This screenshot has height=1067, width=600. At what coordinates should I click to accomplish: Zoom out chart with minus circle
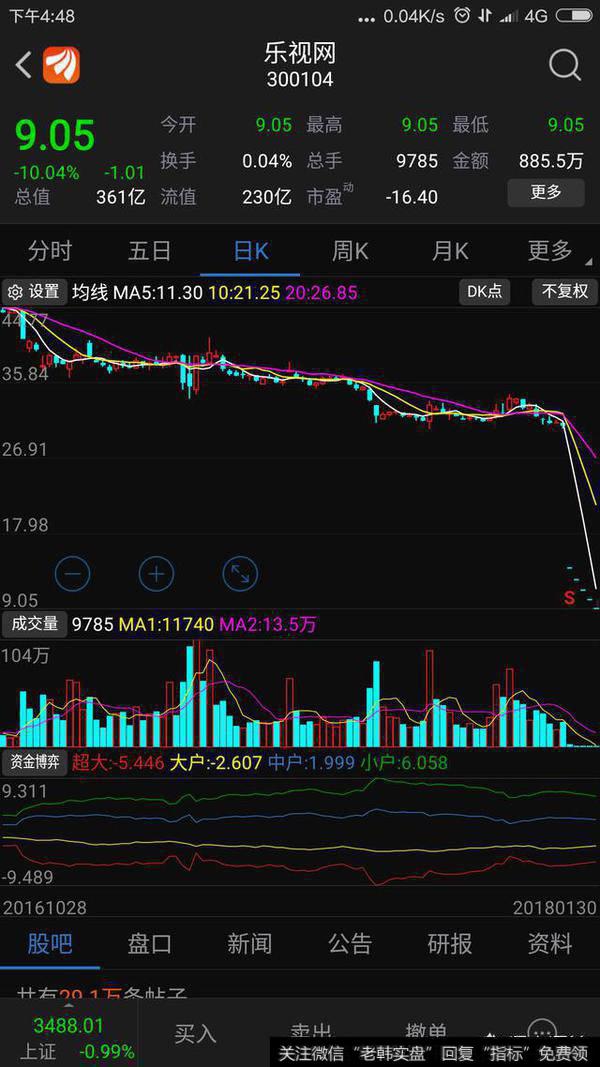[72, 574]
